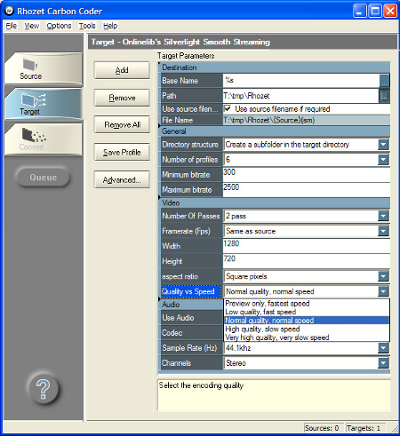Click the Queue button

coord(43,177)
